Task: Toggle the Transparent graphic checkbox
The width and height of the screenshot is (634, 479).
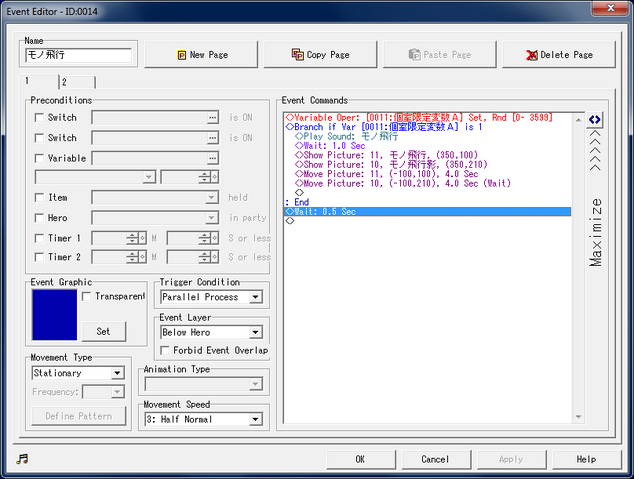Action: (86, 296)
